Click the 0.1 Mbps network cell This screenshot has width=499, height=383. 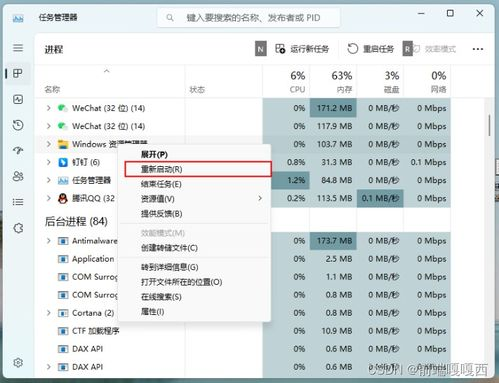427,162
